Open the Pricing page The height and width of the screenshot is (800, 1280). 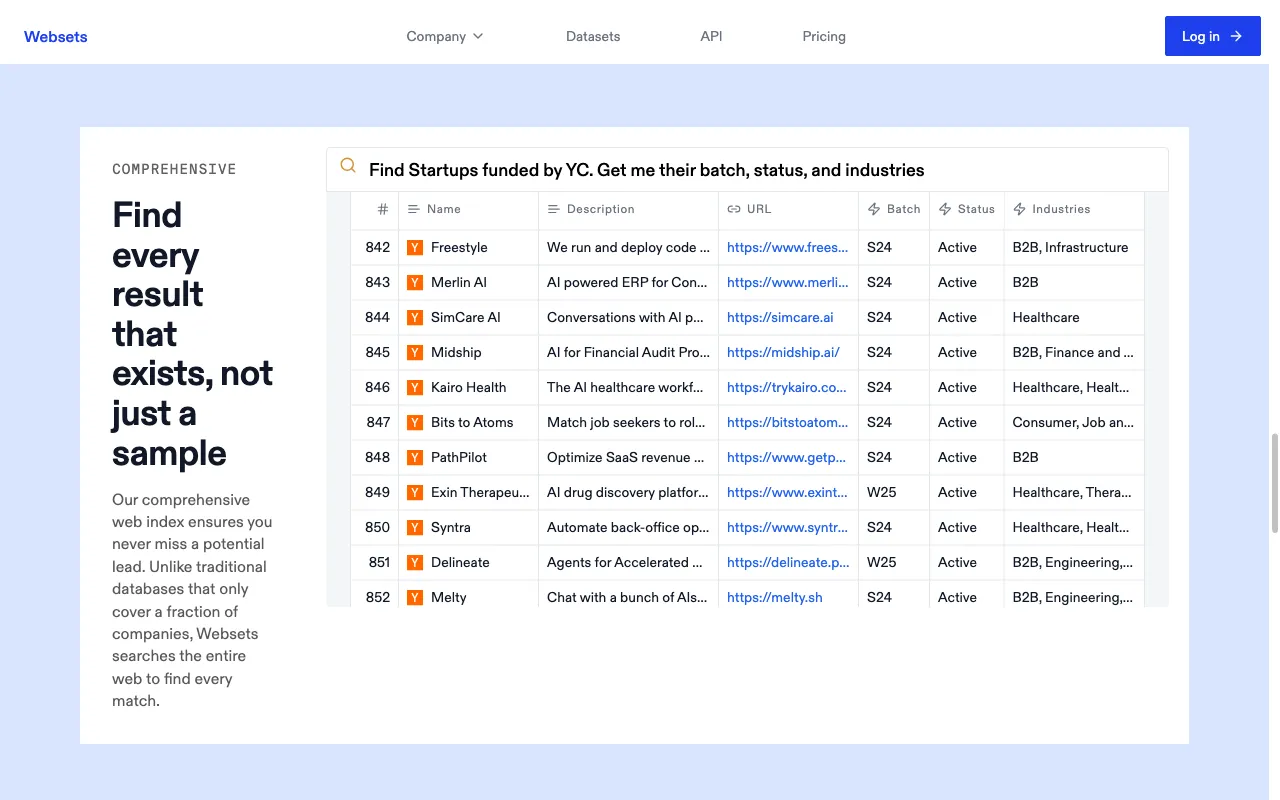point(824,36)
